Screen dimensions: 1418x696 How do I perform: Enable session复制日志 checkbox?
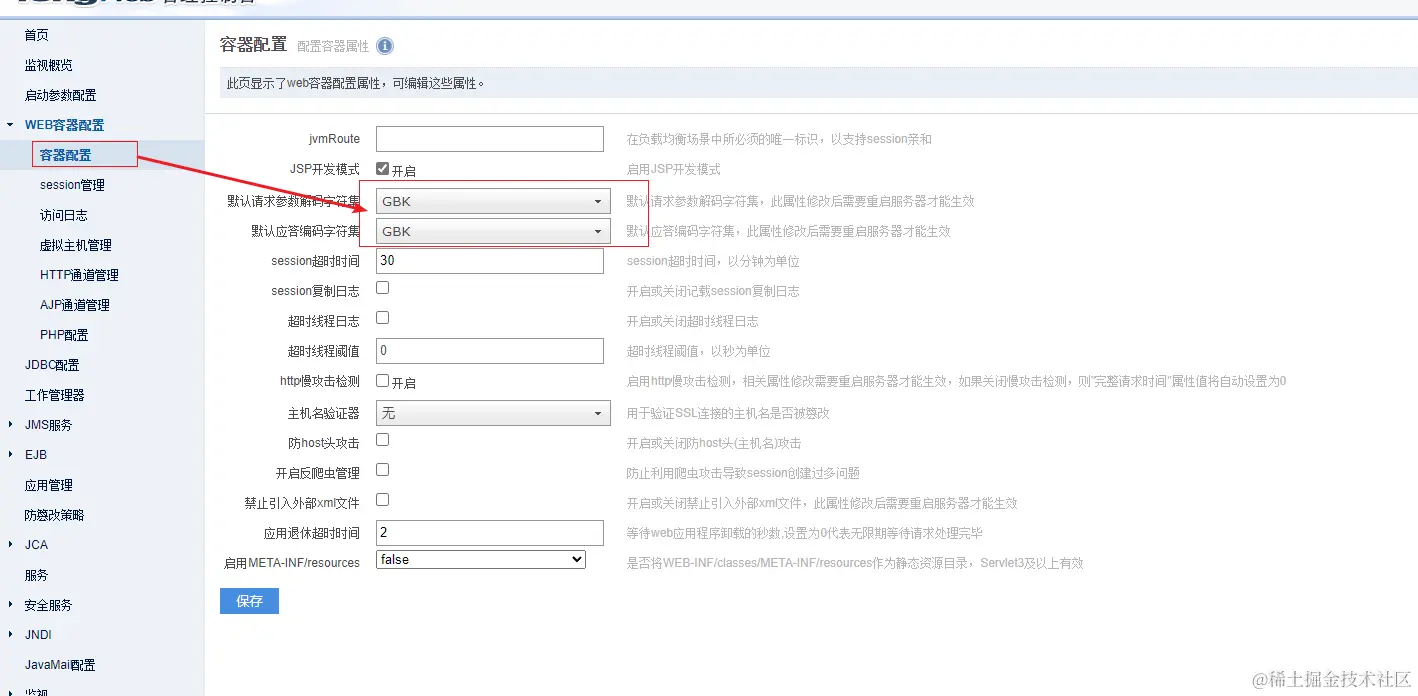382,288
